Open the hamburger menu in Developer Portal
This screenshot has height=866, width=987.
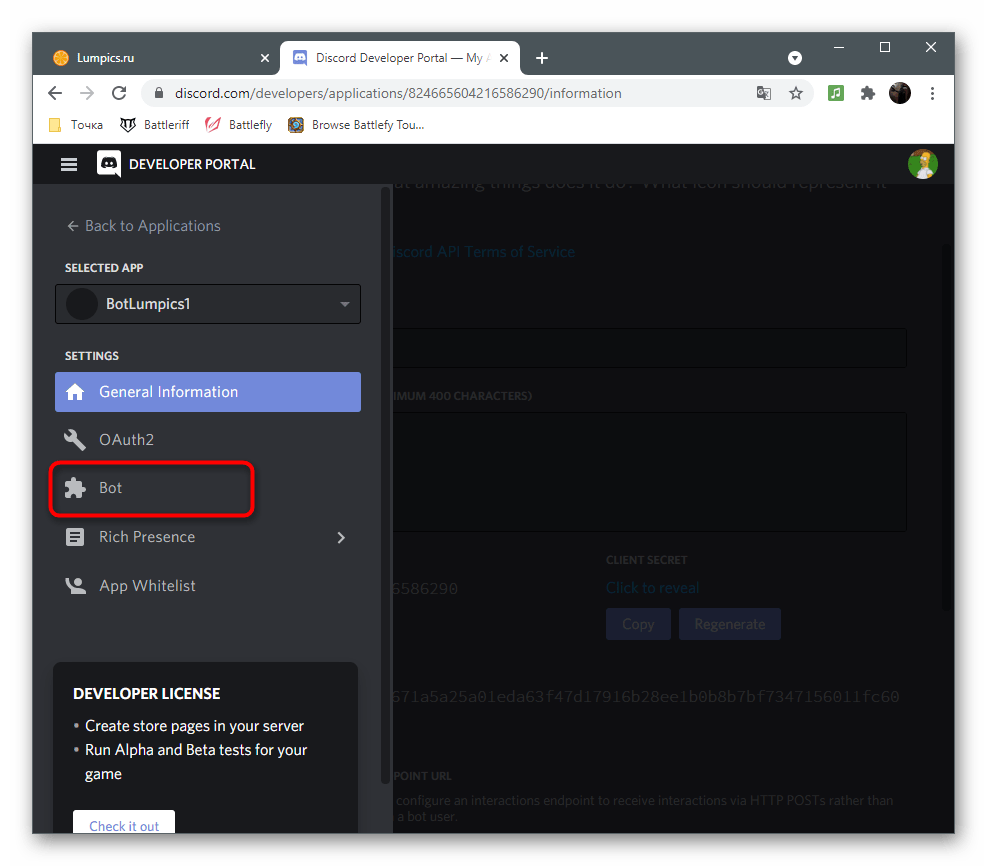click(x=69, y=164)
